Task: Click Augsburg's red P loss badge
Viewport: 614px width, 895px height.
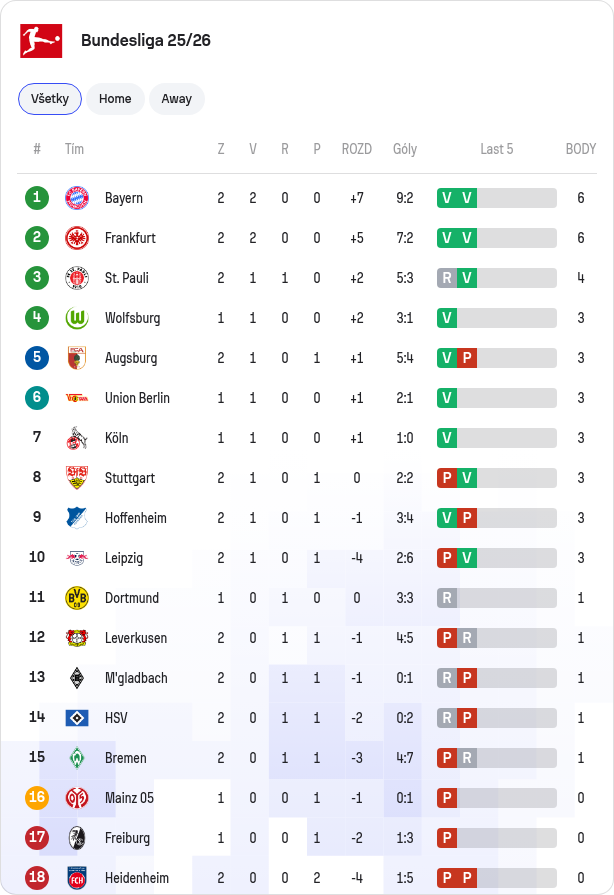Action: (467, 358)
